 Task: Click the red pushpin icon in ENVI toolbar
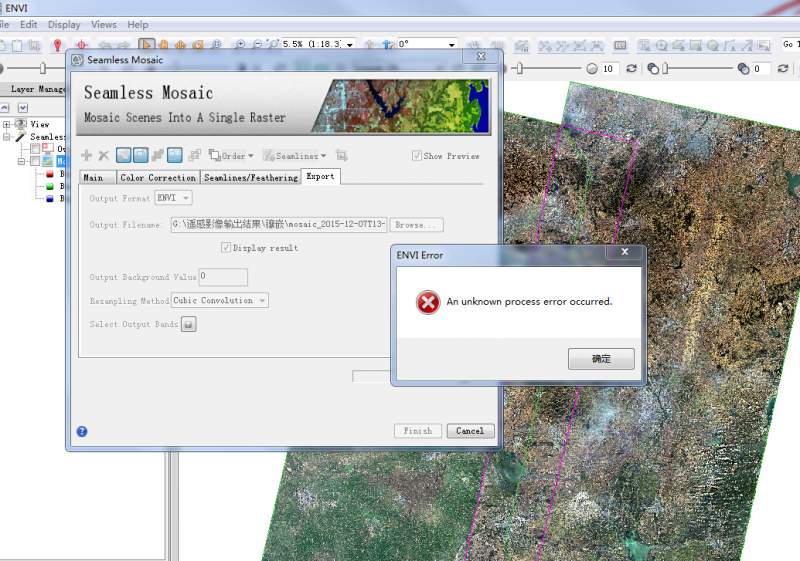point(57,45)
